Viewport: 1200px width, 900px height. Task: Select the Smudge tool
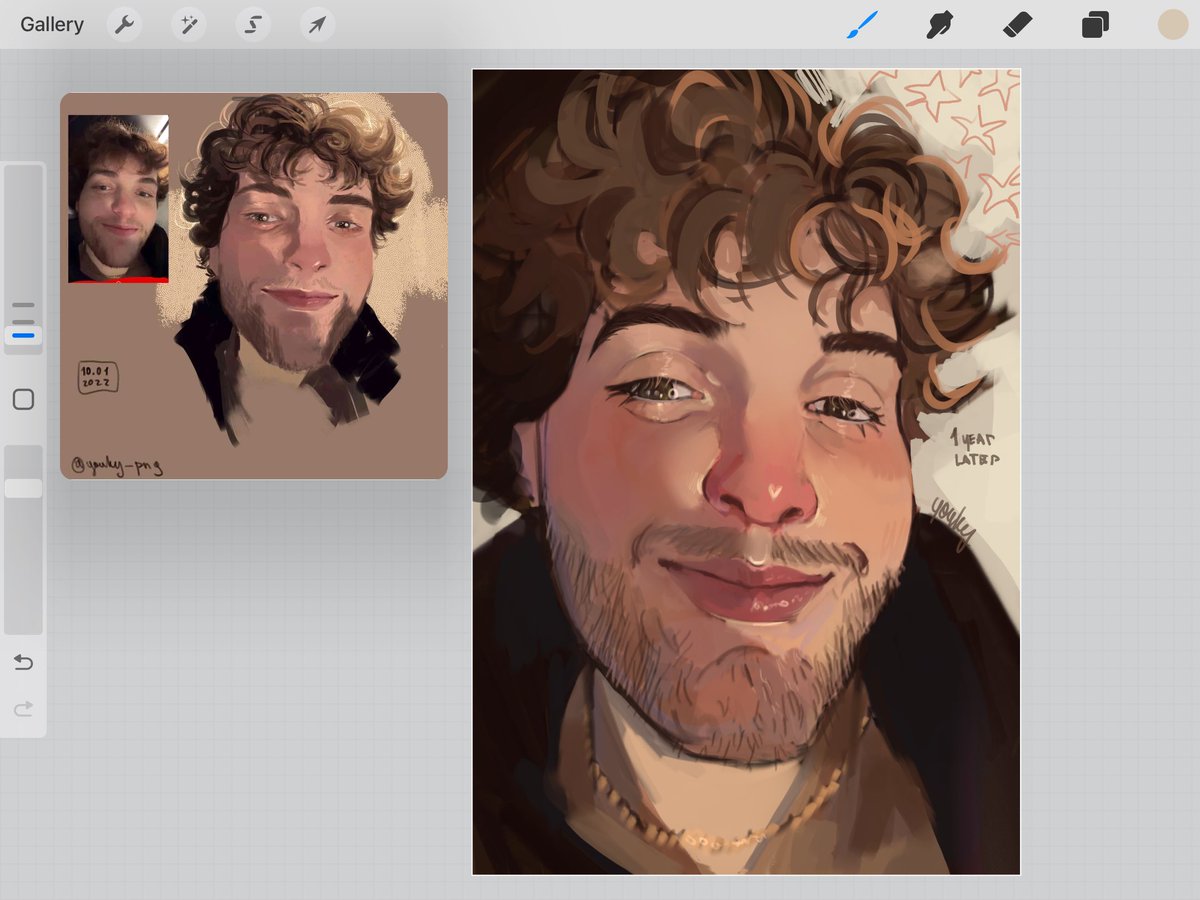click(x=939, y=24)
